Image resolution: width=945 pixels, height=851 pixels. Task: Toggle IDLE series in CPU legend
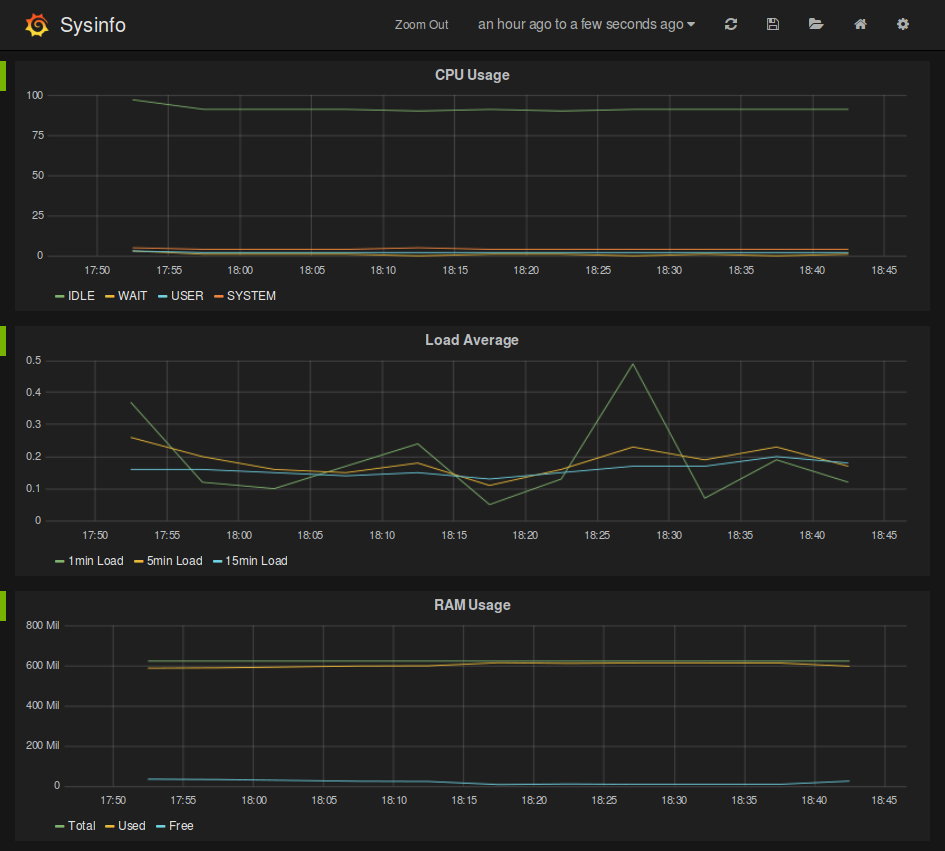[81, 296]
